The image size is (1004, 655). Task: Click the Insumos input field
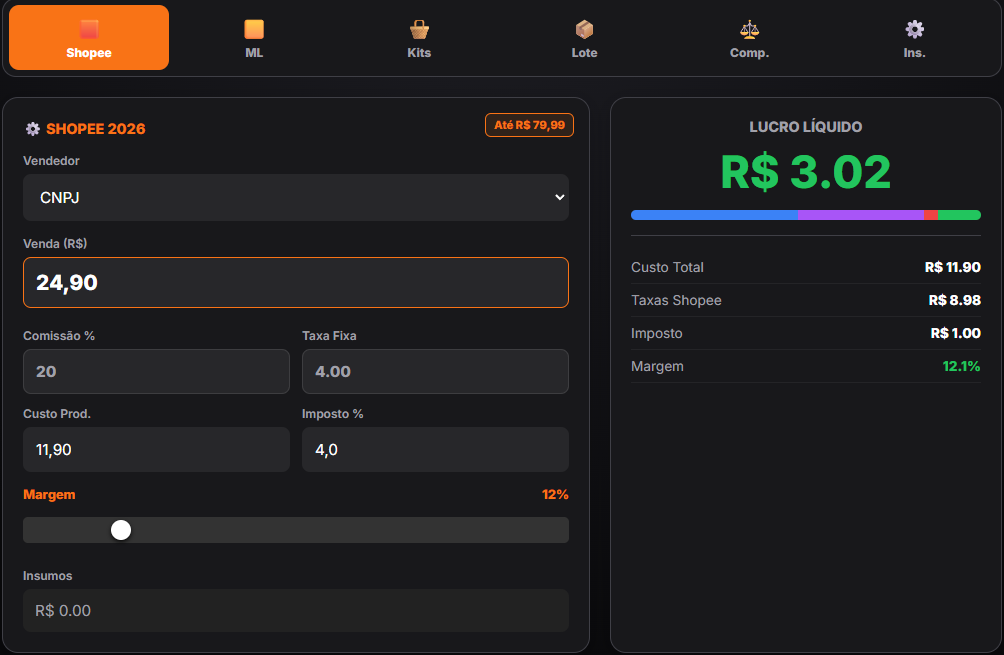click(x=296, y=610)
